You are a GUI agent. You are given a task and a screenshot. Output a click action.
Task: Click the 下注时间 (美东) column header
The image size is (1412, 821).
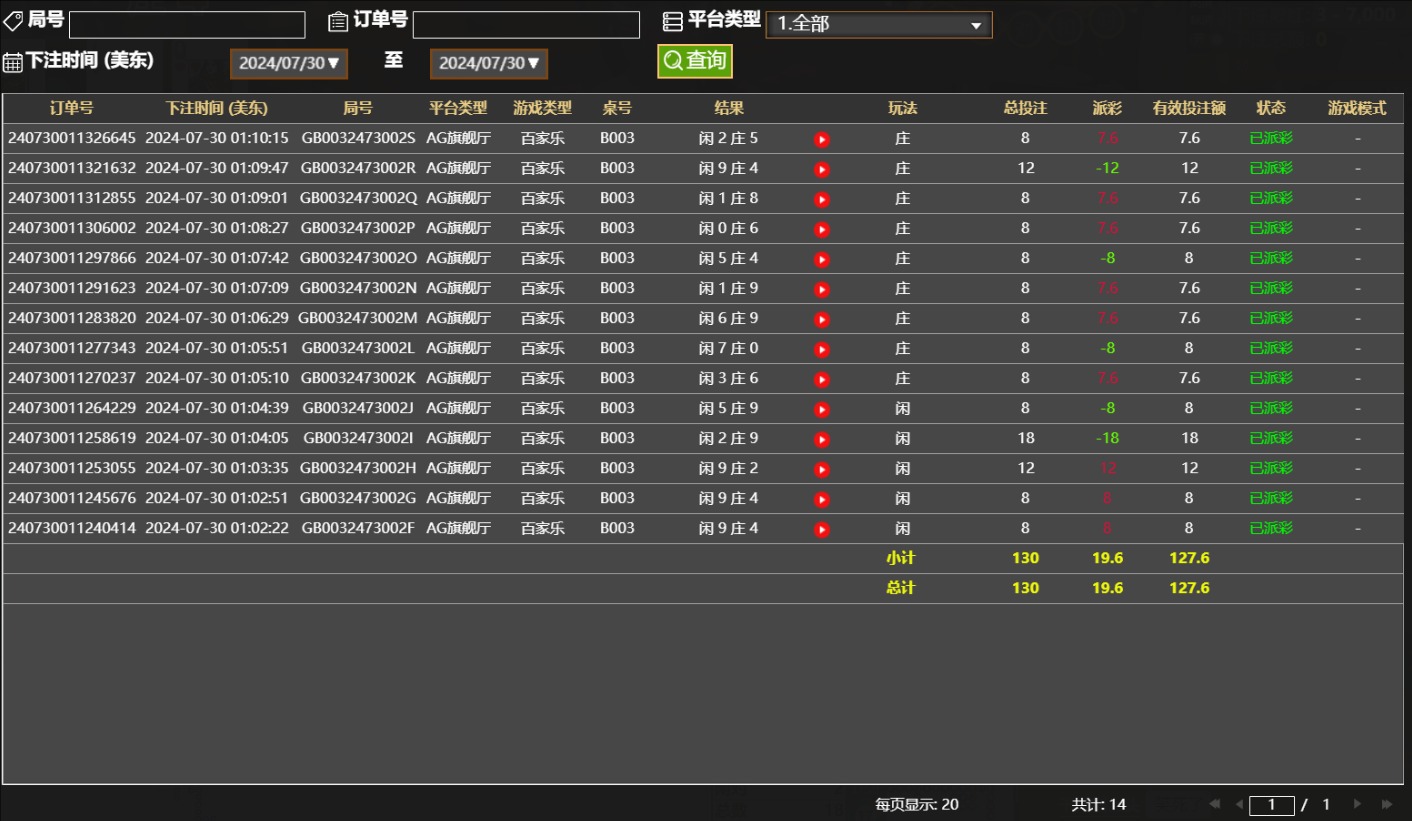pyautogui.click(x=217, y=108)
